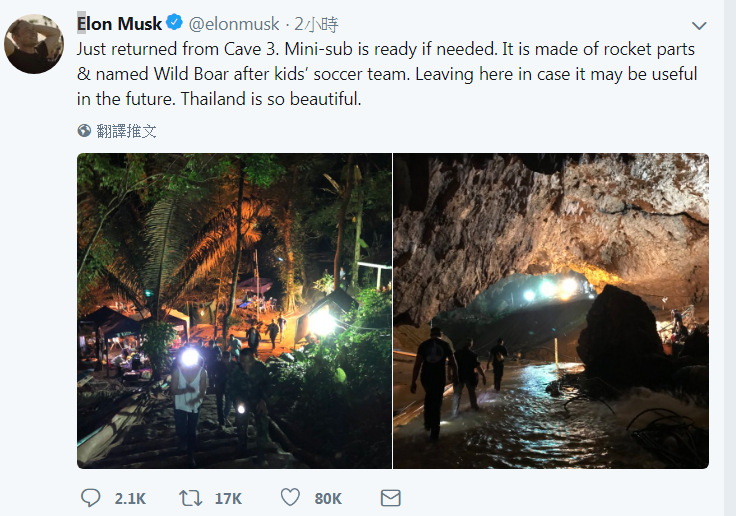Retweet this tweet using the arrows icon
Image resolution: width=736 pixels, height=516 pixels.
(190, 497)
